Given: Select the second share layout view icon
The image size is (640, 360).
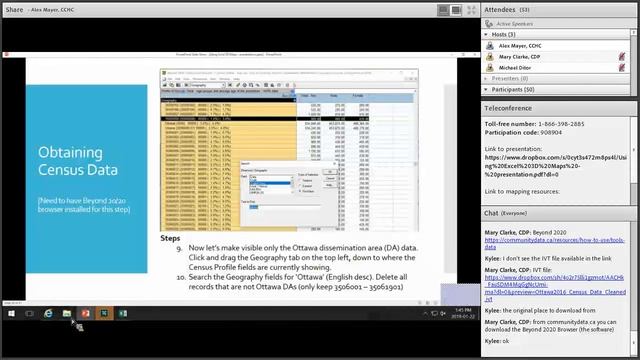Looking at the screenshot, I should tap(456, 10).
